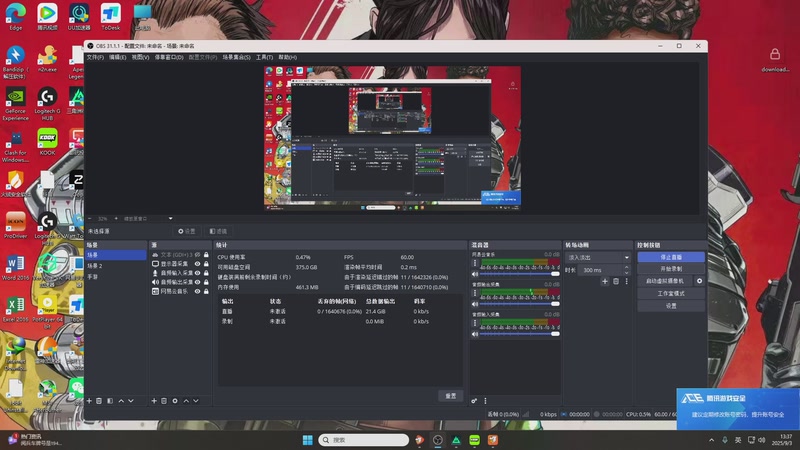Show hidden system tray icons chevron
Screen dimensions: 800x450
pyautogui.click(x=711, y=440)
